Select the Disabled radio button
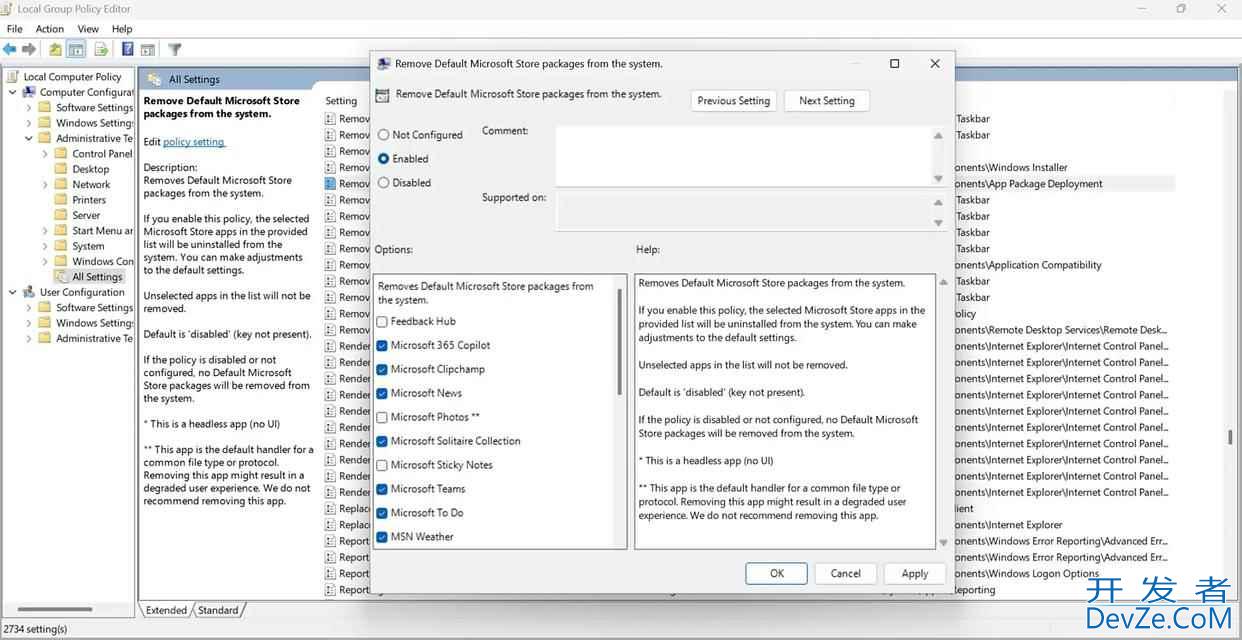Screen dimensions: 1242x640 click(384, 183)
